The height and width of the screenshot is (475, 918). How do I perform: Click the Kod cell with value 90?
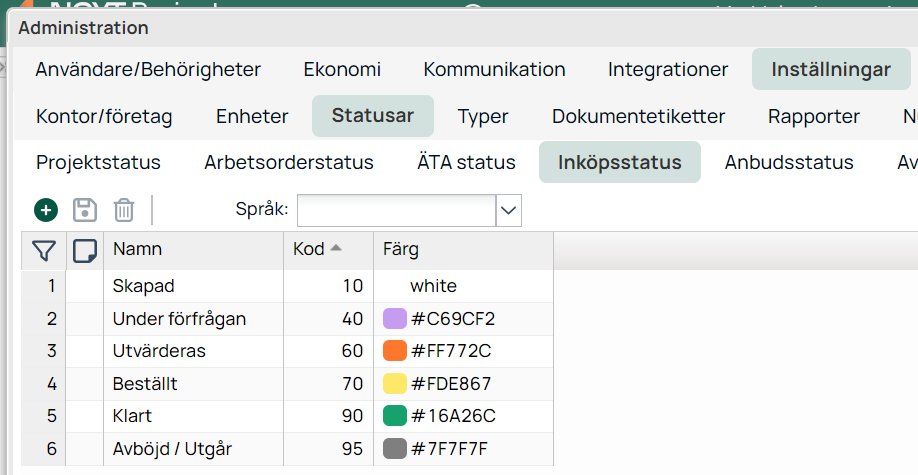click(x=328, y=416)
